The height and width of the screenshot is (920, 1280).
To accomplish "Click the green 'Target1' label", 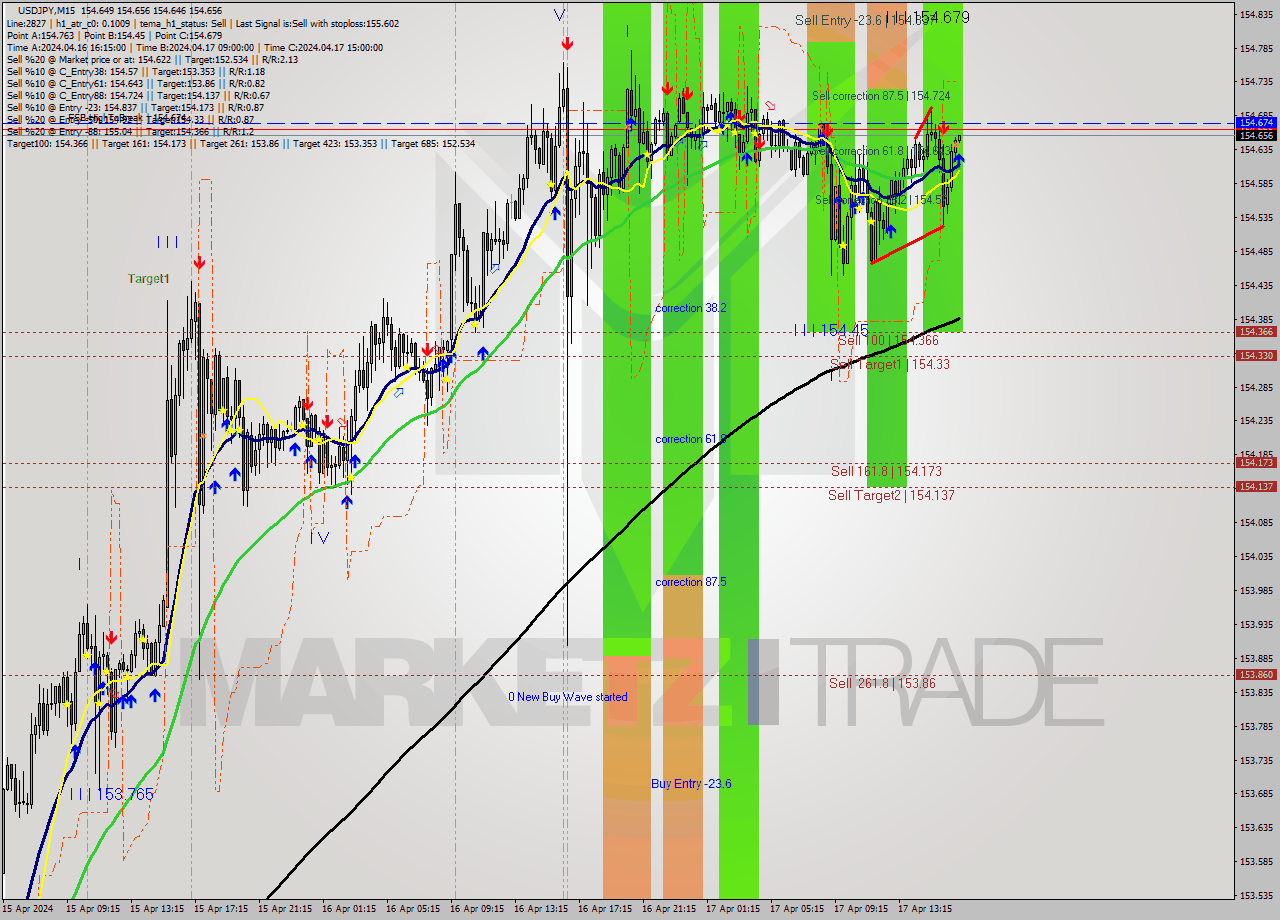I will coord(148,279).
